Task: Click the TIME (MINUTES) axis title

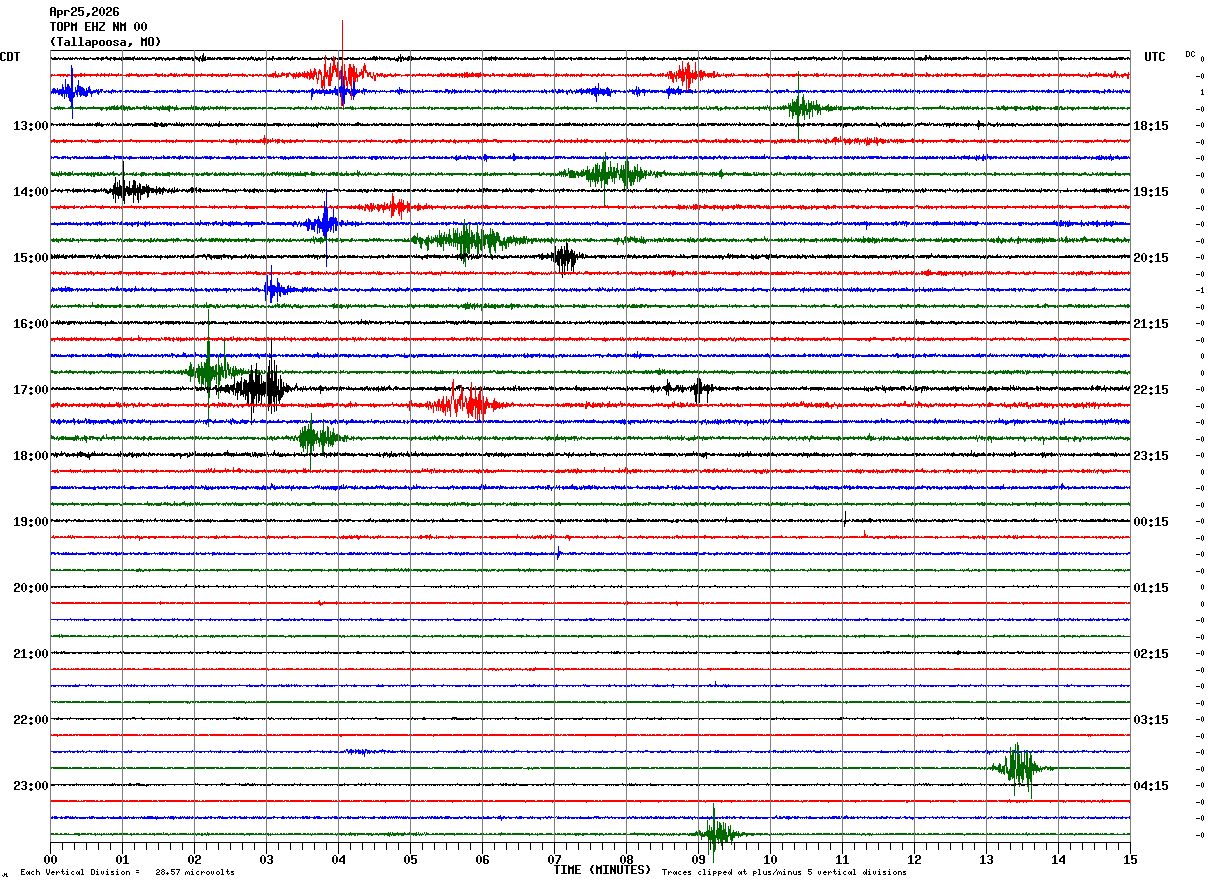Action: [x=602, y=870]
